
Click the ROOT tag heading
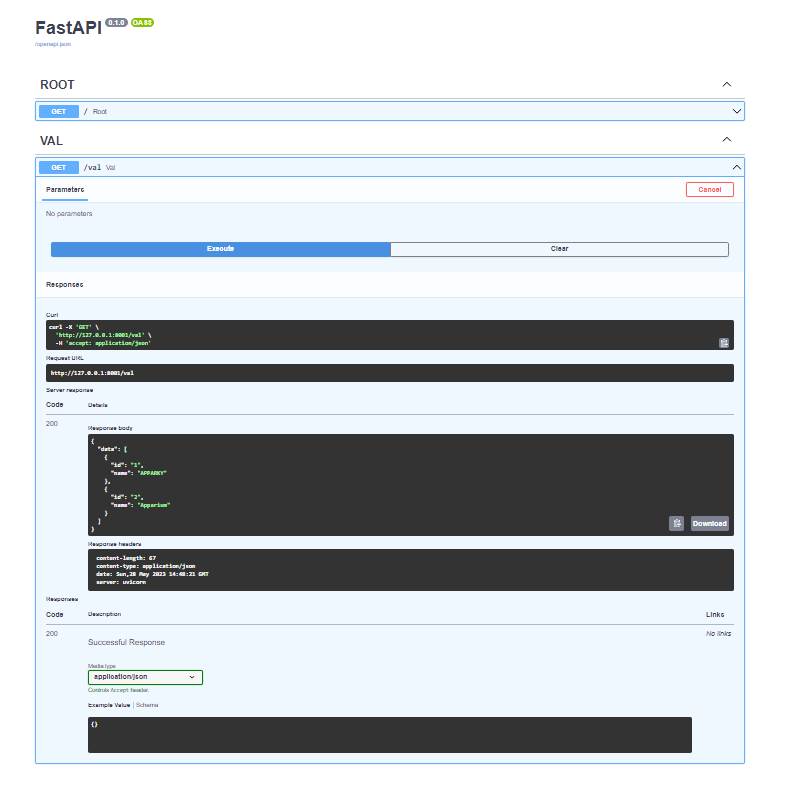click(57, 85)
